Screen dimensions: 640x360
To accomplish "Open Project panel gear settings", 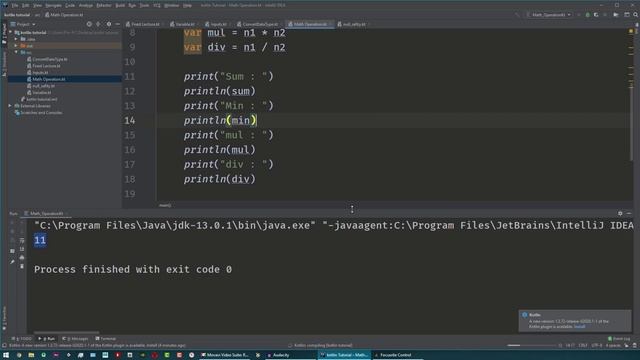I will click(109, 24).
